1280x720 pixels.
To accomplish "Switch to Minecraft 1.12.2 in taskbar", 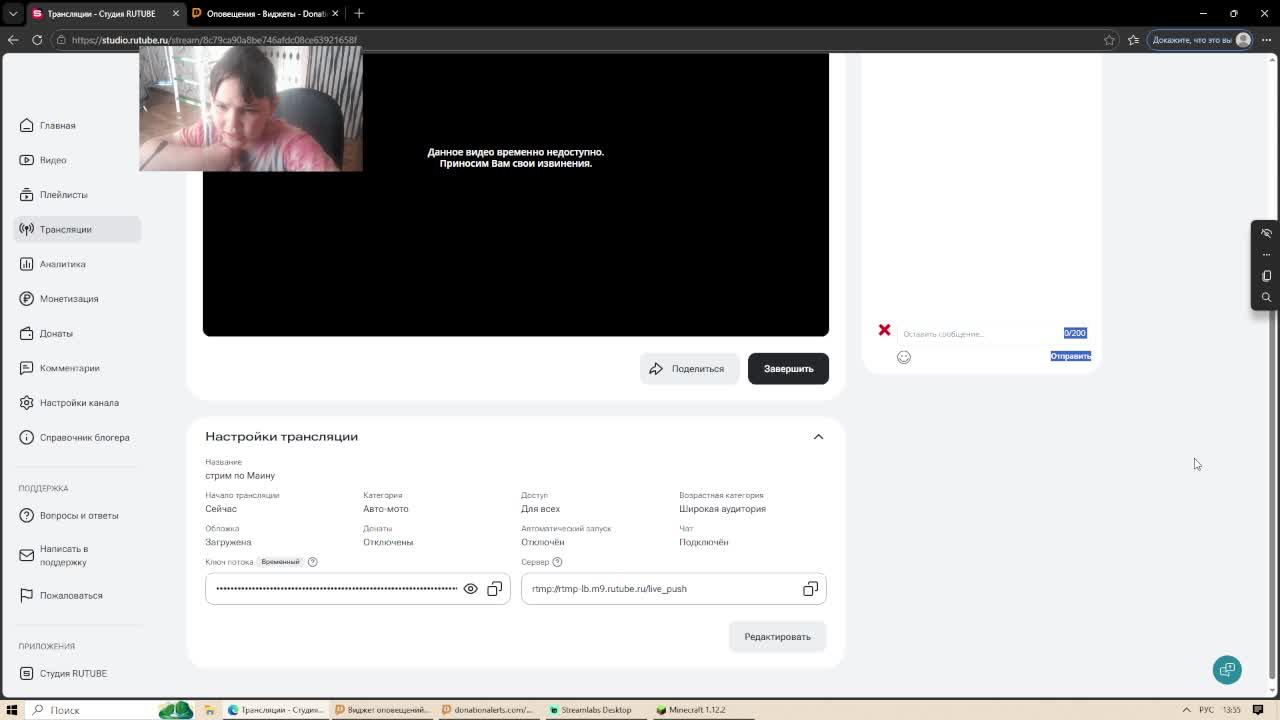I will [x=692, y=710].
